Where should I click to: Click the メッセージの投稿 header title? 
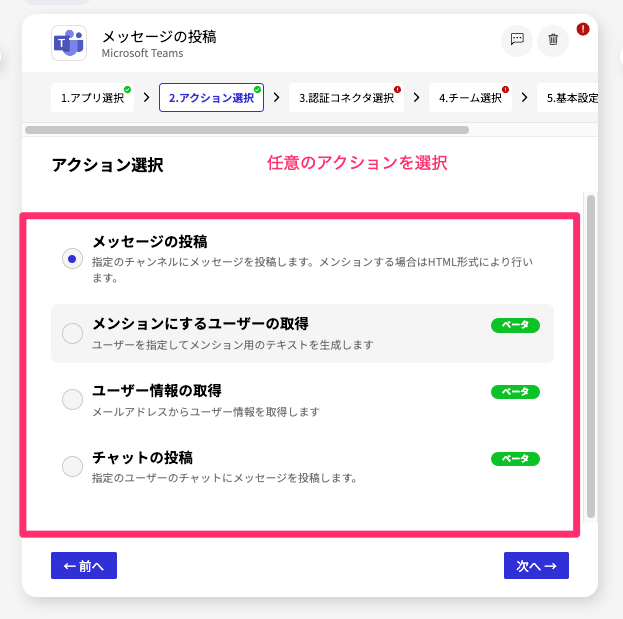pos(159,37)
